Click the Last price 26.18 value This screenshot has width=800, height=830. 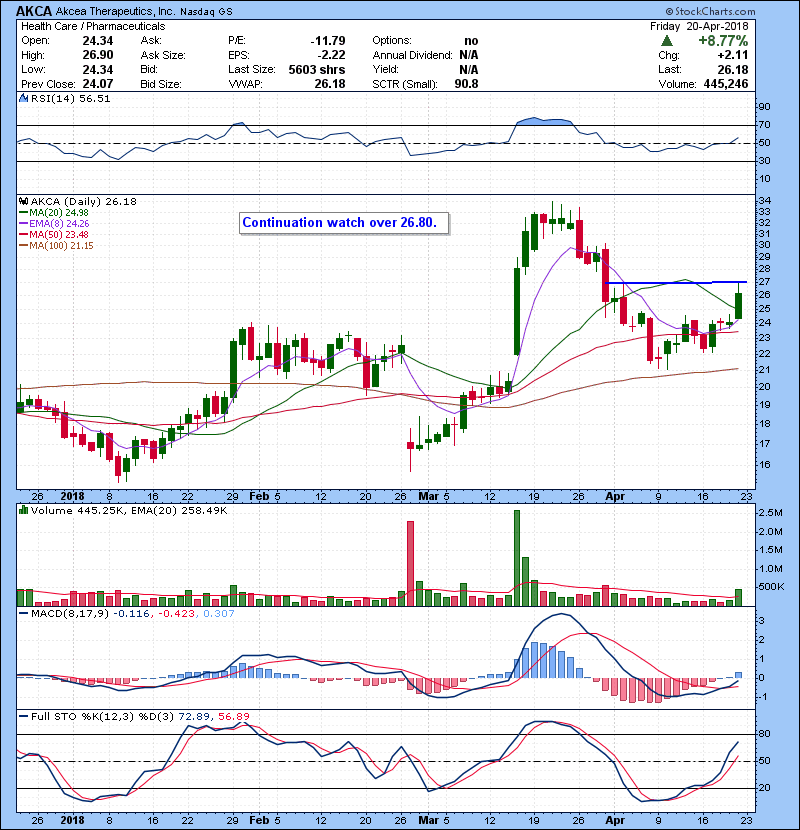coord(733,69)
